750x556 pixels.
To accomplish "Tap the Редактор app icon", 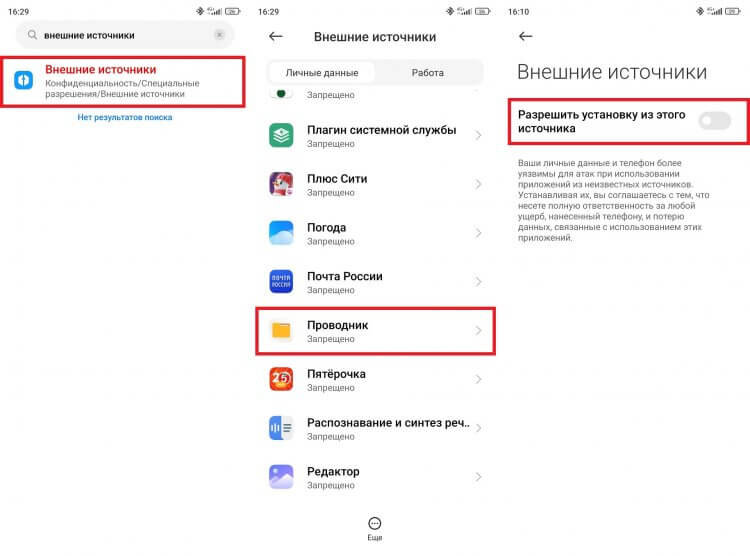I will [x=281, y=477].
